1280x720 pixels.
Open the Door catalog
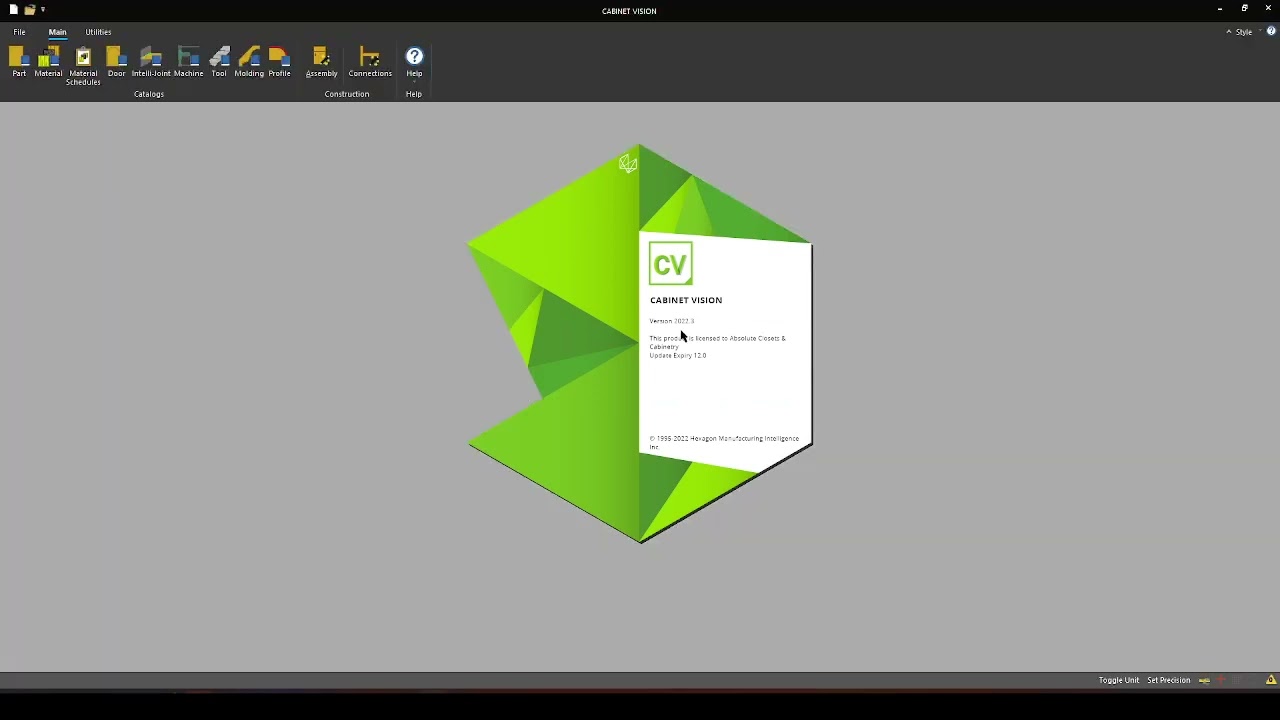(116, 62)
